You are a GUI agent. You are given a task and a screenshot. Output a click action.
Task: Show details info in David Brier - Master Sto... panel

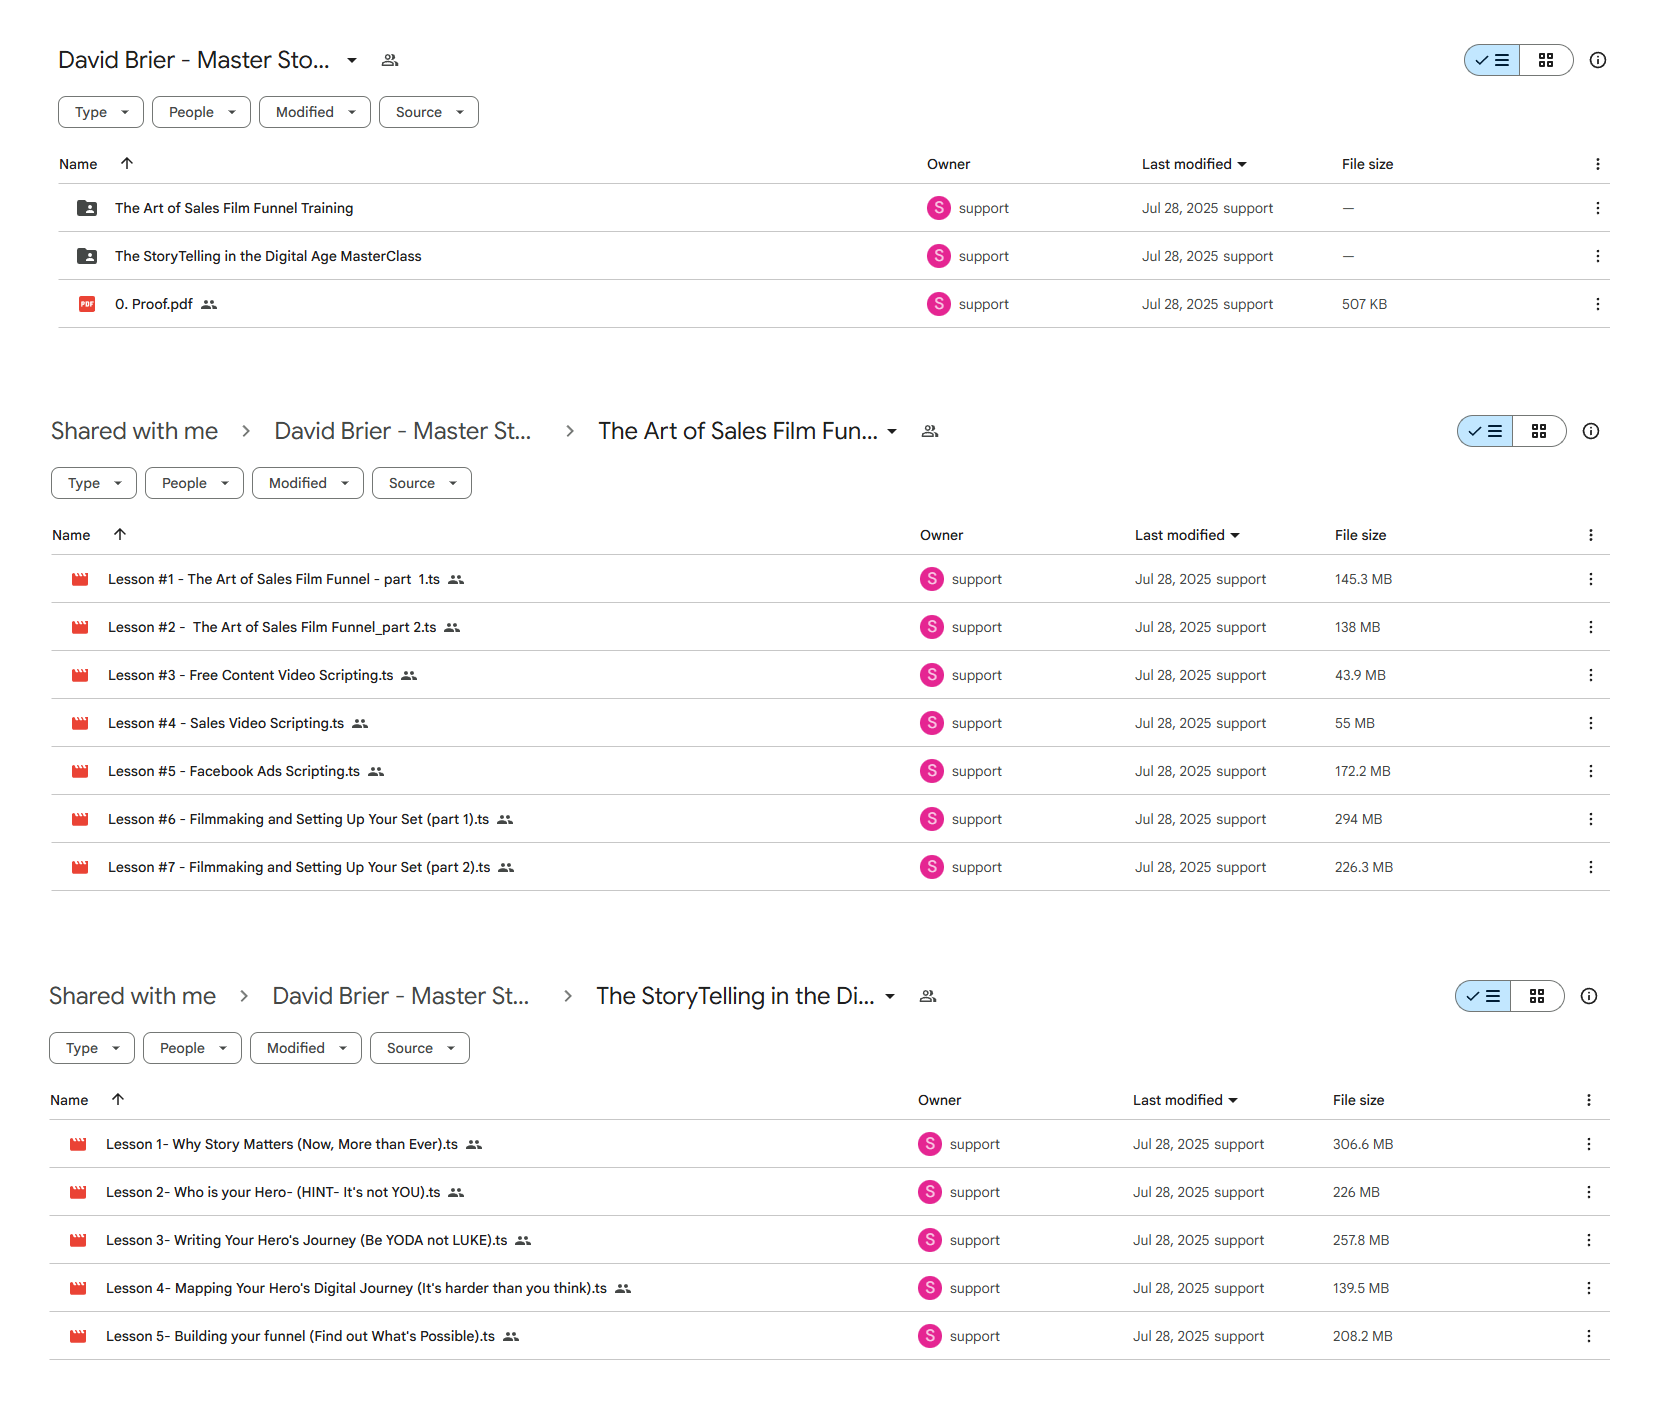[x=1598, y=60]
